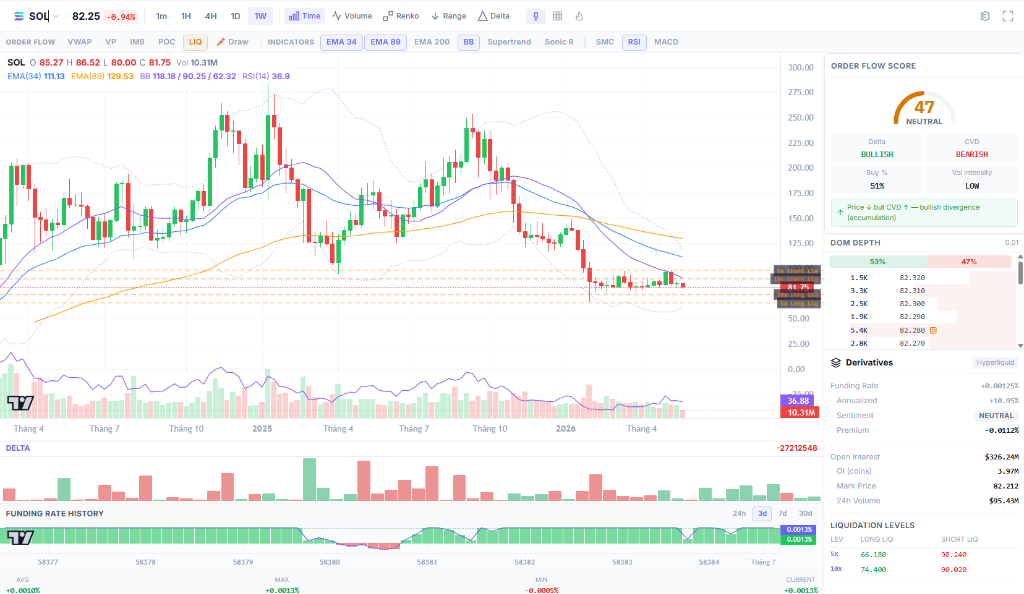Click the 2025 date label on time axis
Viewport: 1024px width, 594px height.
point(262,429)
